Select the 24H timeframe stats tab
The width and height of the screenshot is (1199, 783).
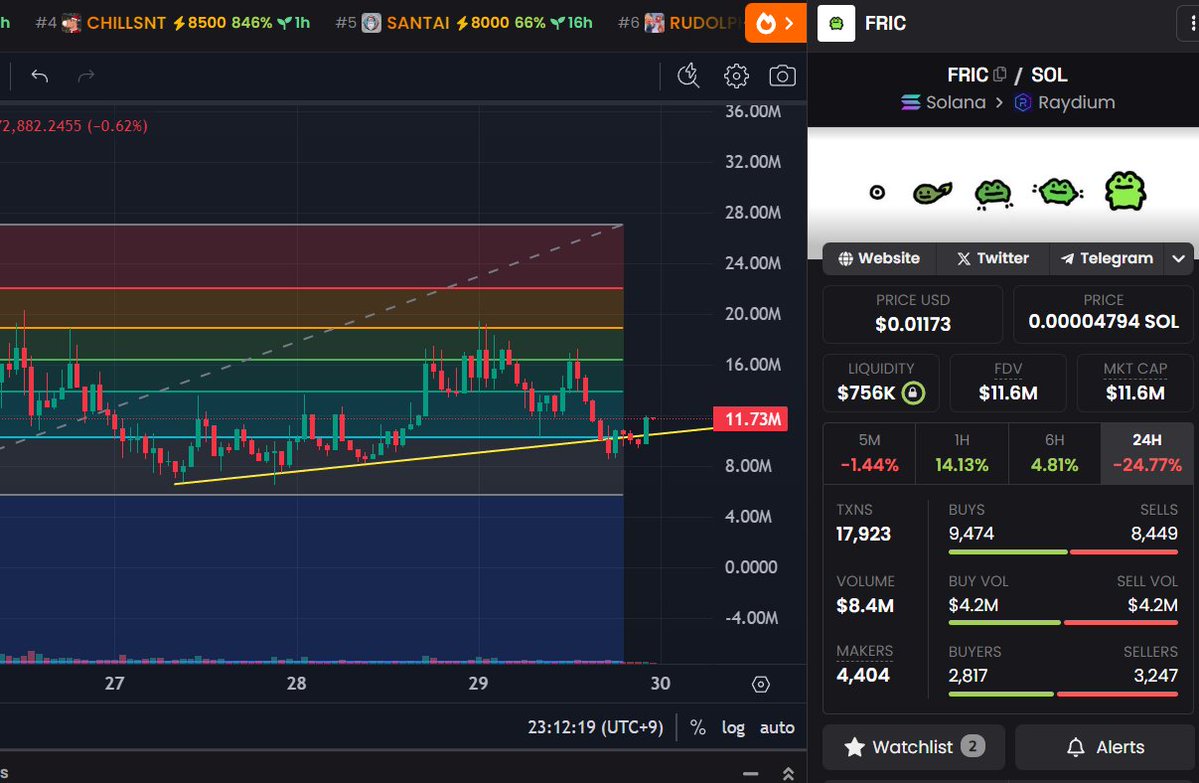tap(1147, 453)
